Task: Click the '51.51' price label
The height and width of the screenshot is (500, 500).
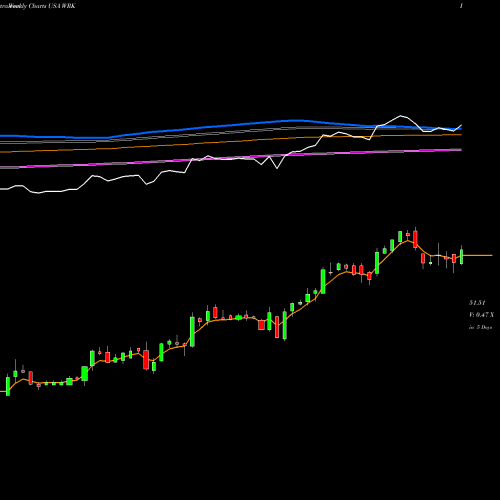Action: 477,303
